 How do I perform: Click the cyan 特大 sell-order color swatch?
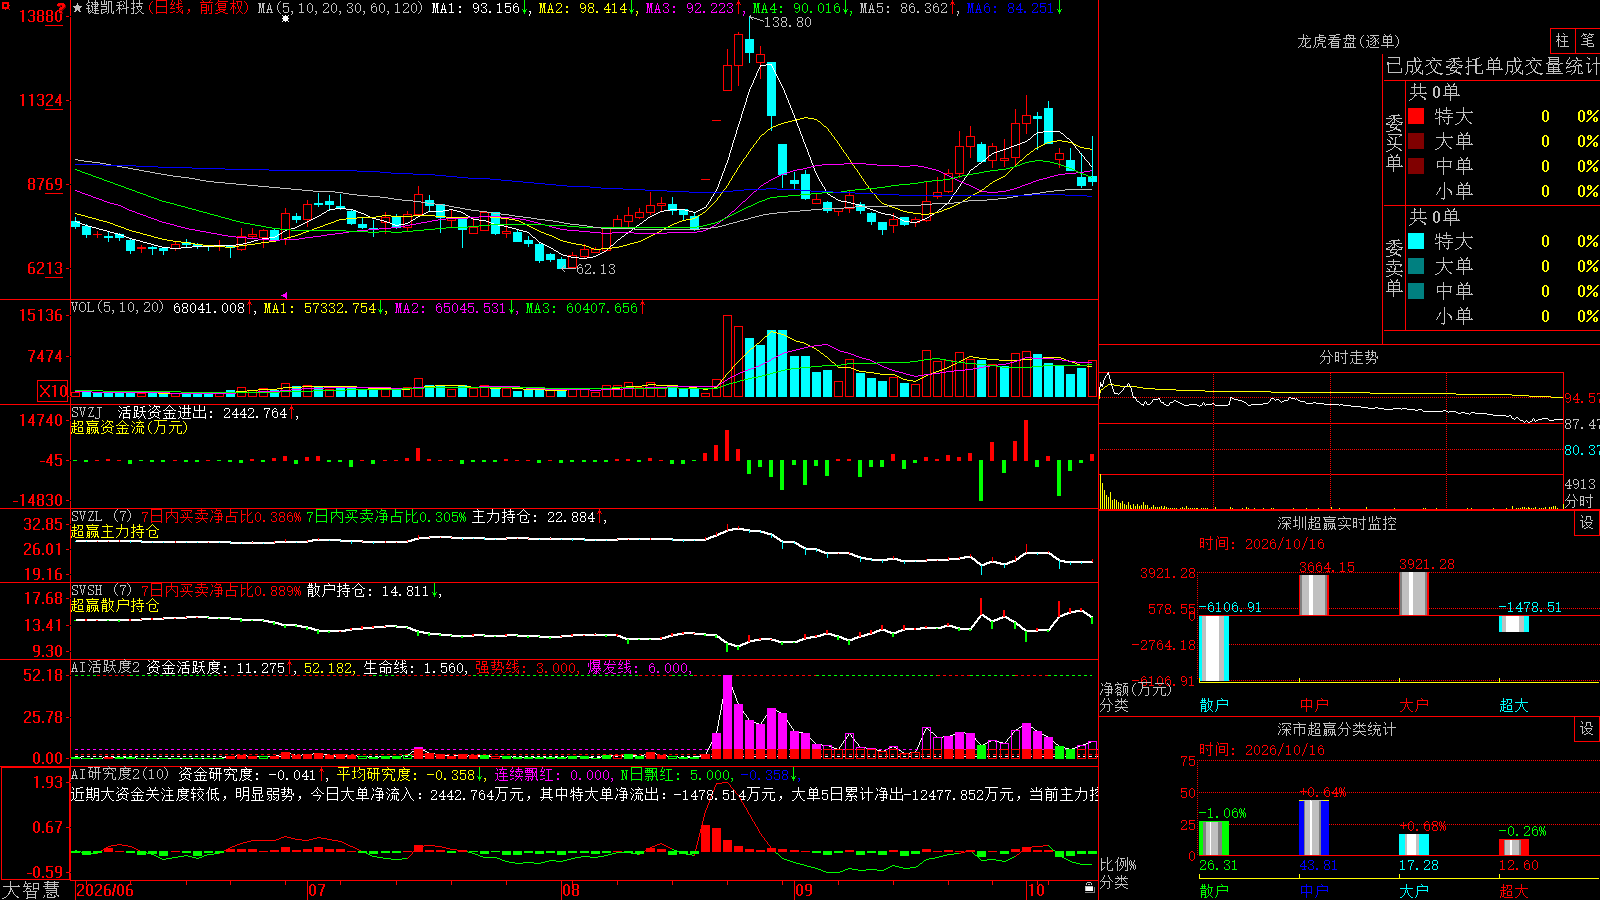coord(1416,241)
